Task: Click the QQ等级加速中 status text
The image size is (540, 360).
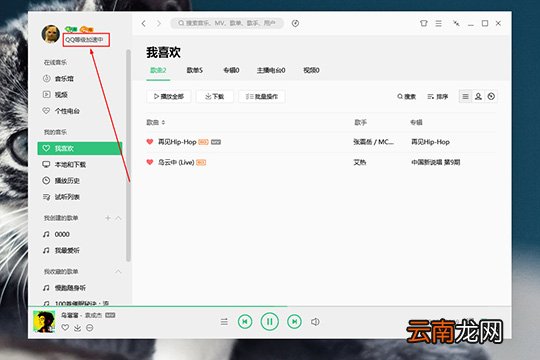Action: [84, 40]
